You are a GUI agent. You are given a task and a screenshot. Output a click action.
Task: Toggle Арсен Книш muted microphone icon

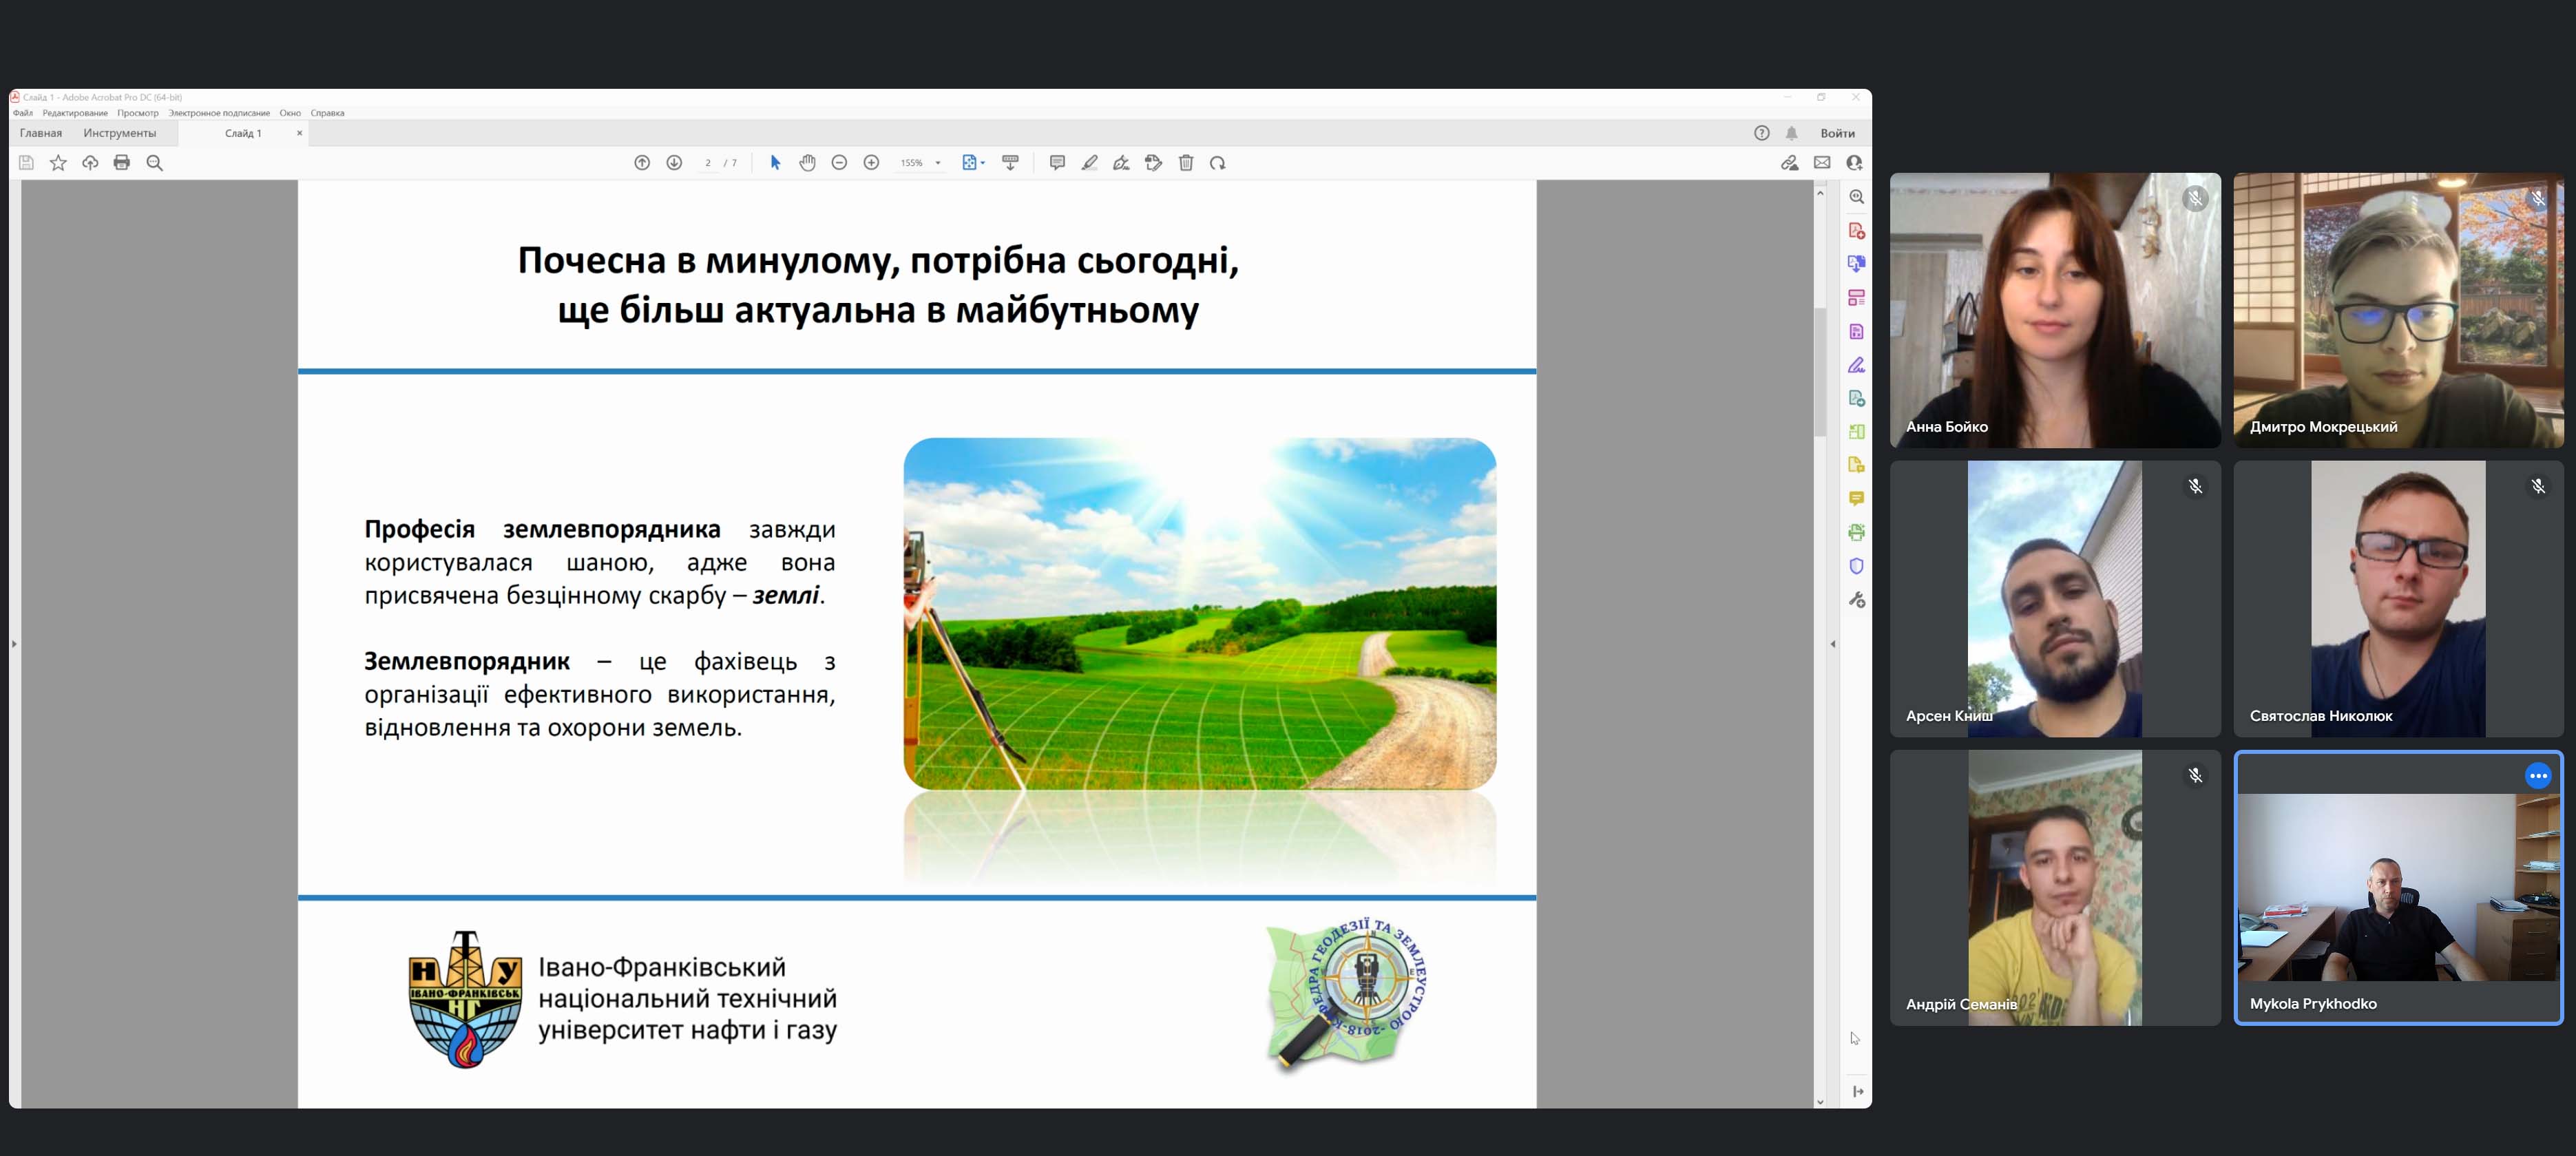point(2195,486)
